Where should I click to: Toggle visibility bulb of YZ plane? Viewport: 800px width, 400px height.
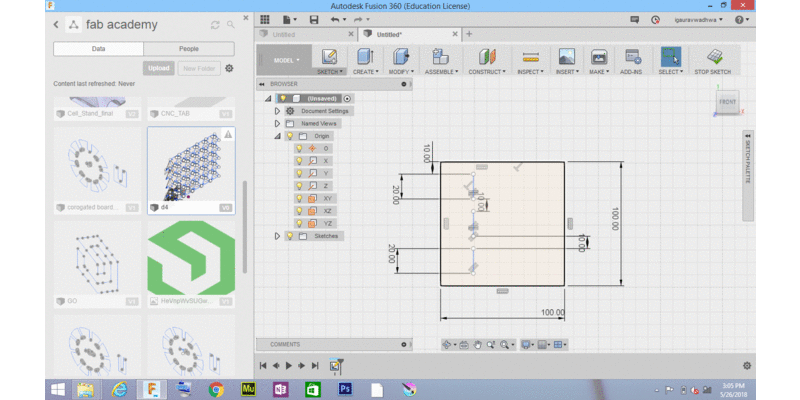click(299, 223)
